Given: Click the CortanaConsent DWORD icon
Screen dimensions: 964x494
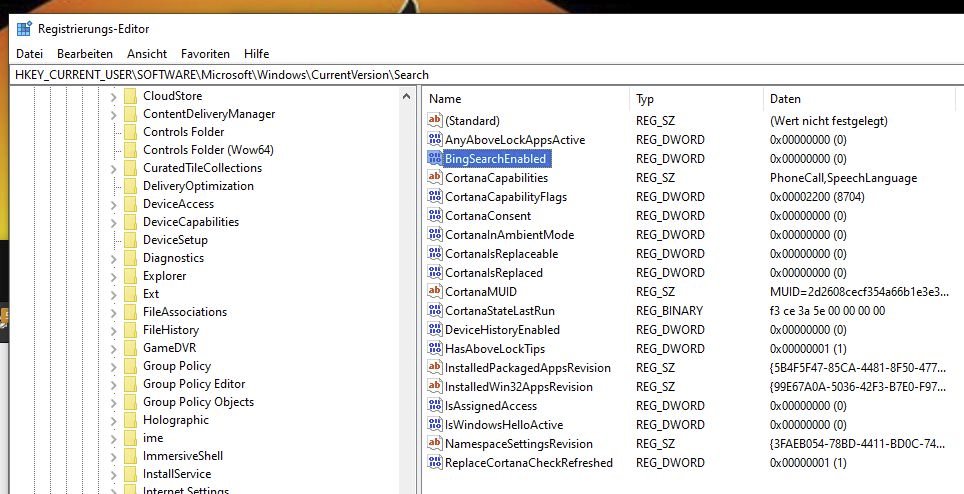Looking at the screenshot, I should (x=435, y=216).
